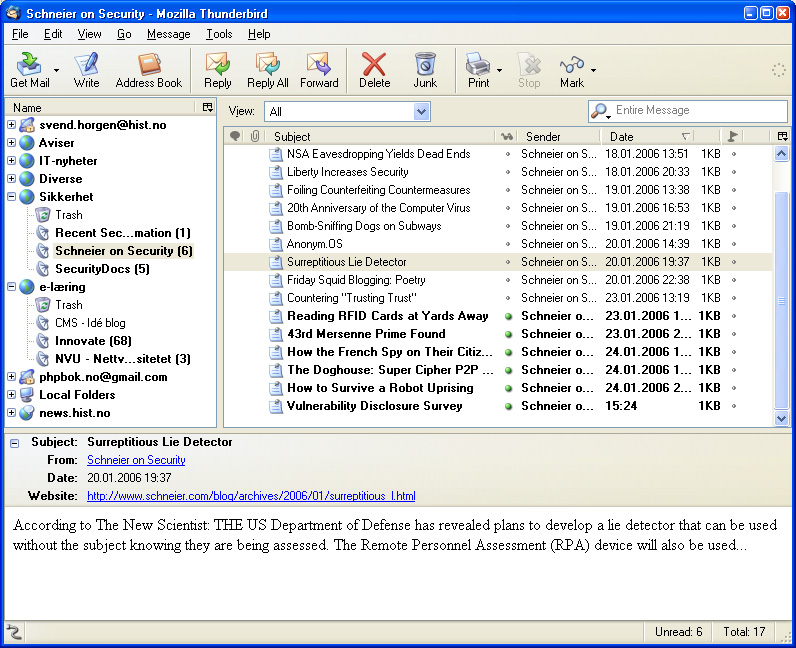
Task: Open the Edit menu
Action: click(53, 34)
